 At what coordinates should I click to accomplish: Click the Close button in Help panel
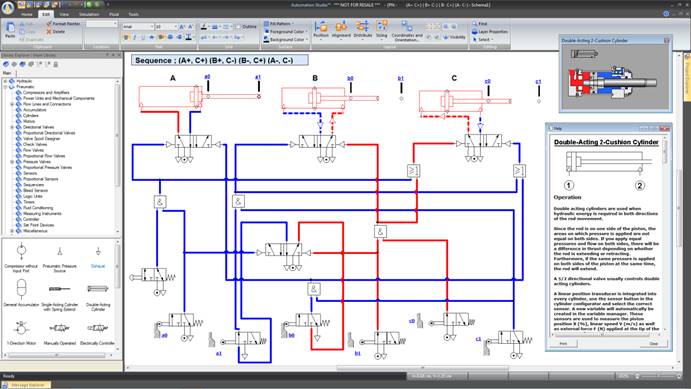[654, 343]
